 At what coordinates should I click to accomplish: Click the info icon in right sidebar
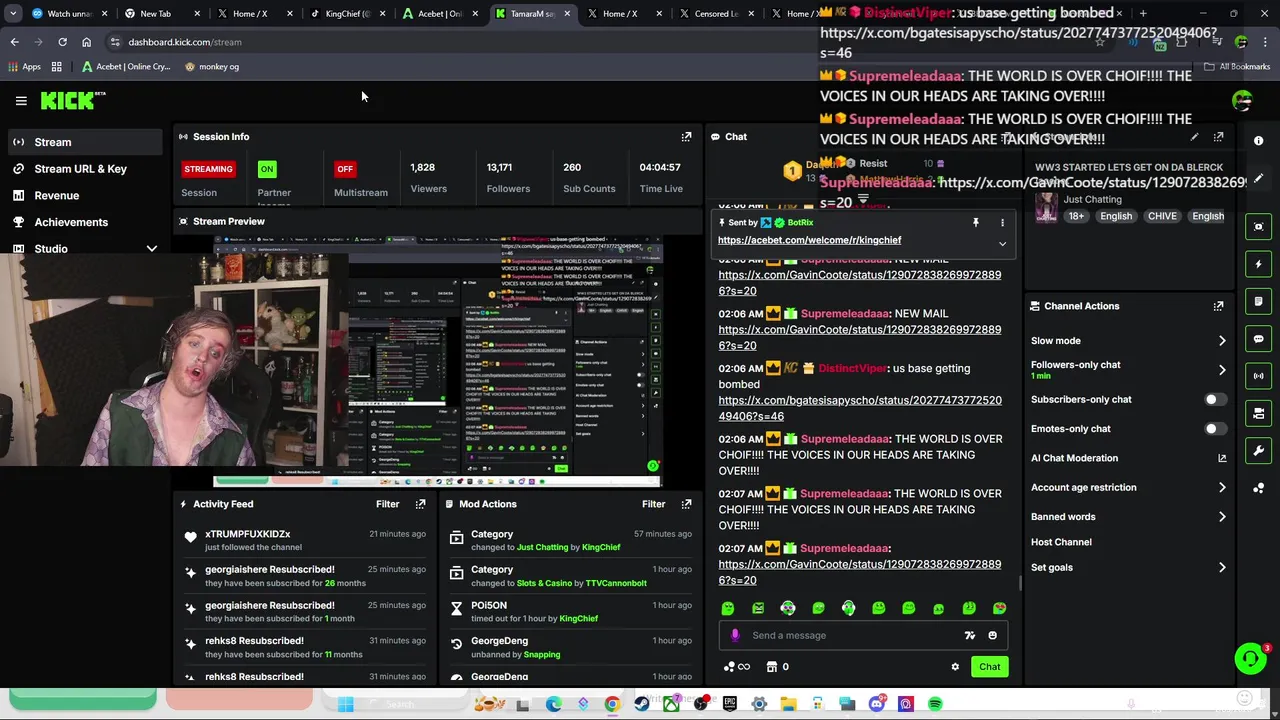point(1259,141)
